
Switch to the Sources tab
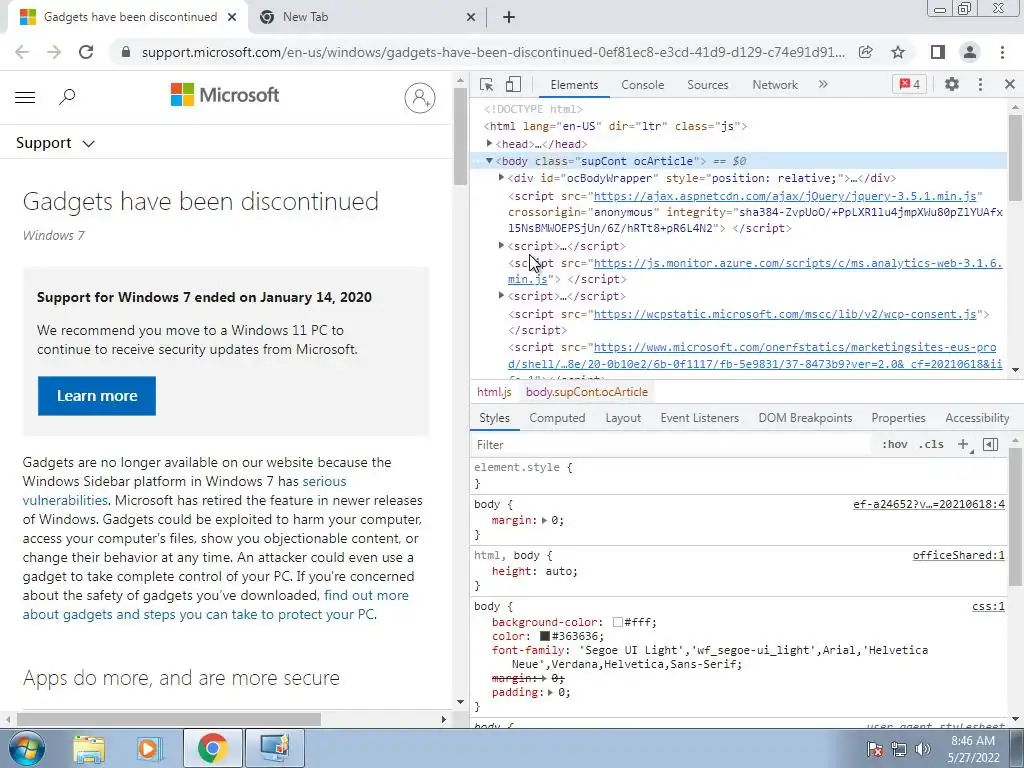click(708, 85)
